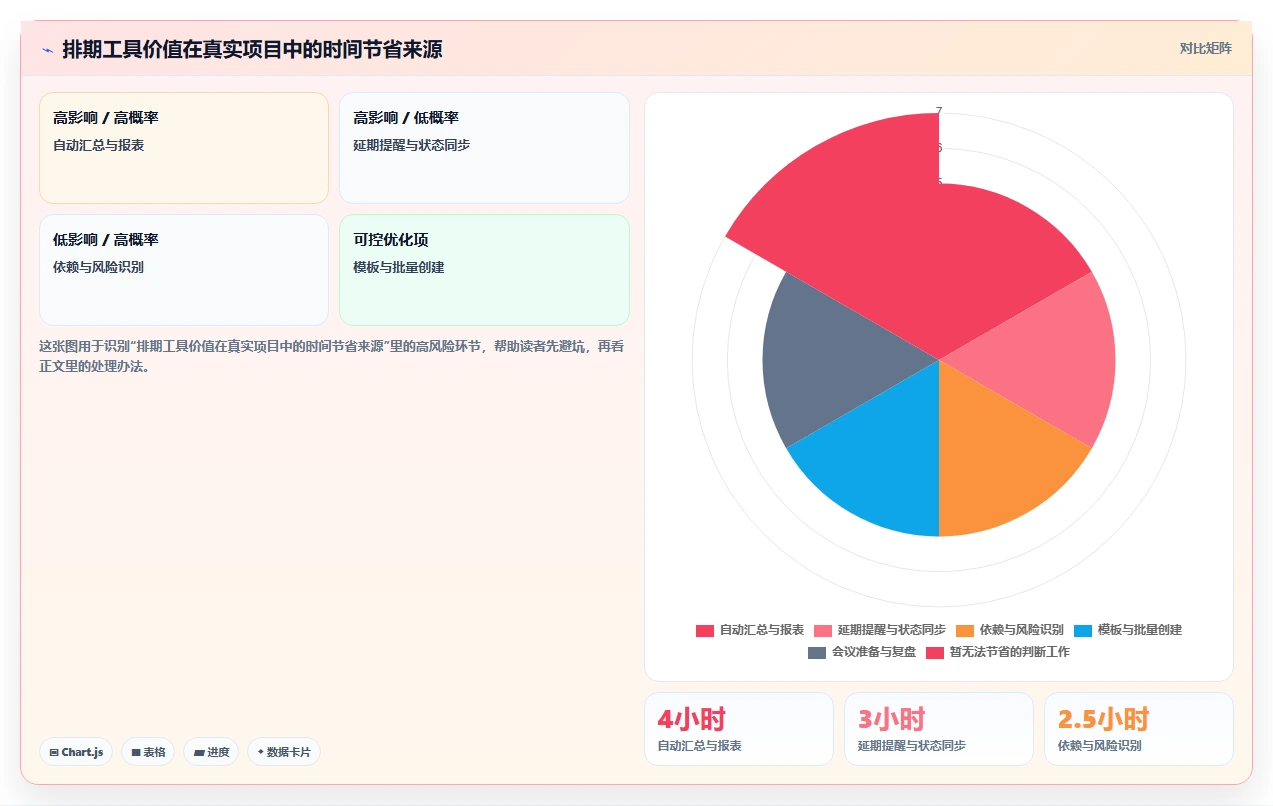This screenshot has width=1273, height=806.
Task: Toggle 模板与批量创建 legend swatch
Action: (1083, 630)
